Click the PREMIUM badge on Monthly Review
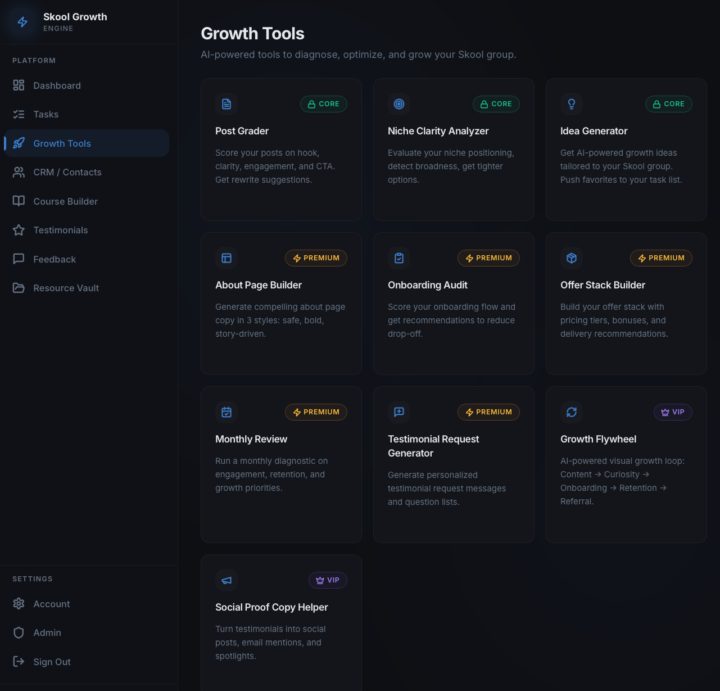The image size is (720, 691). point(316,412)
